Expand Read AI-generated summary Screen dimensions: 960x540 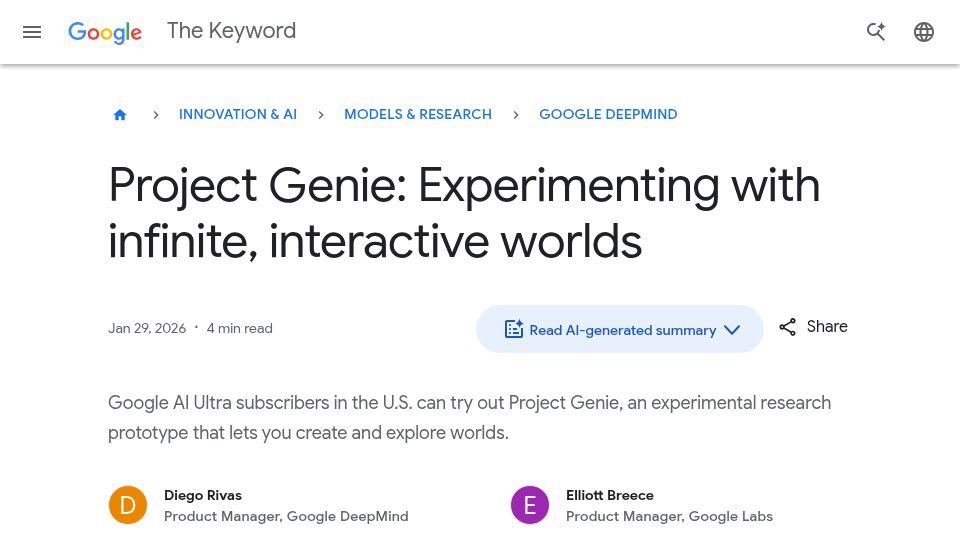pyautogui.click(x=620, y=329)
